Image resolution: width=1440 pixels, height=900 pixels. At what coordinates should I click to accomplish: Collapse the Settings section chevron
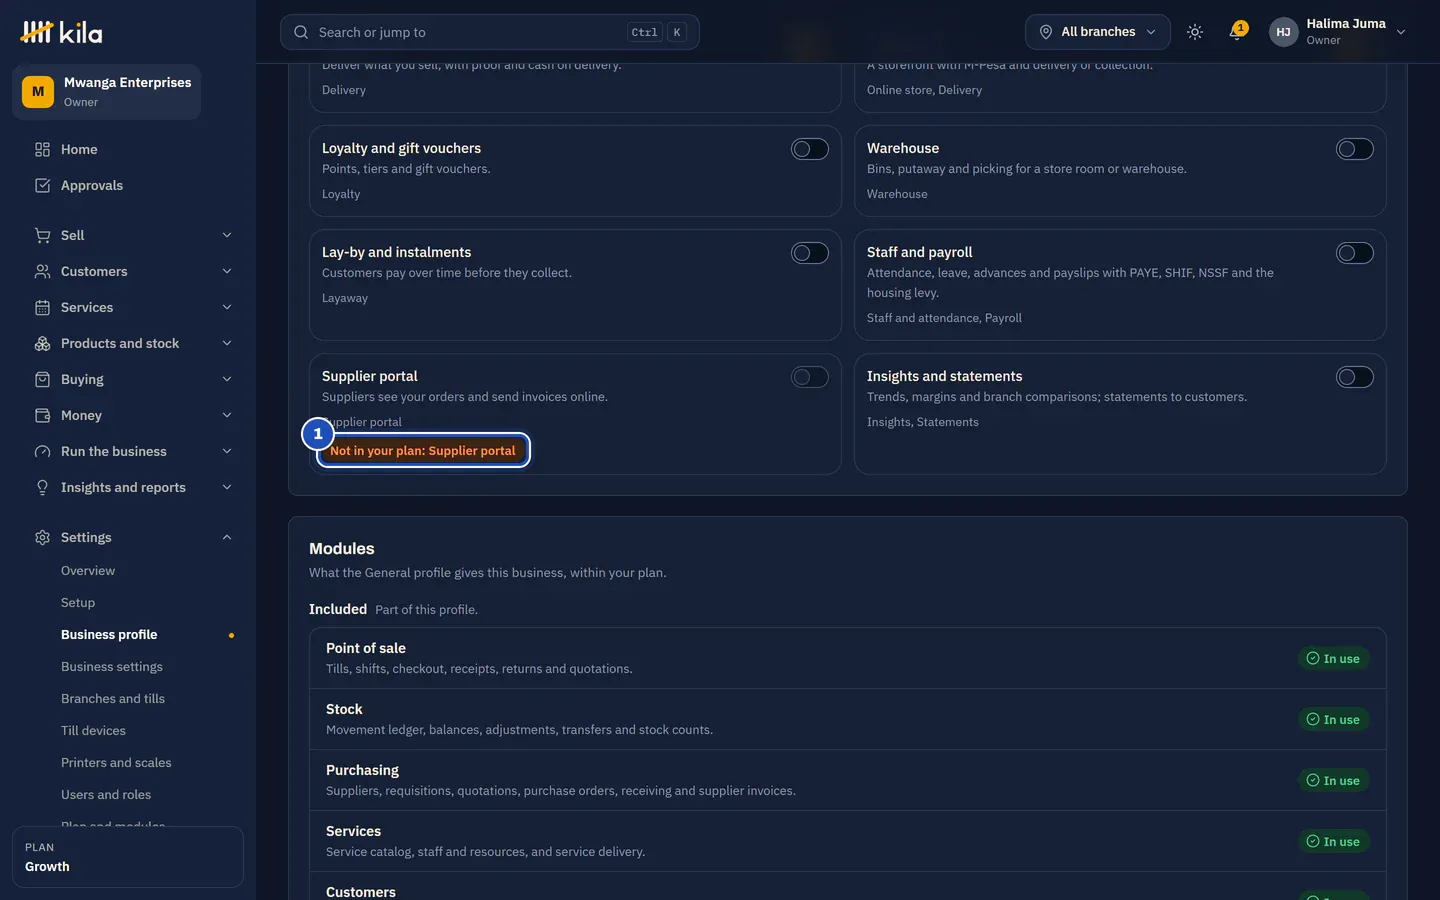(227, 537)
